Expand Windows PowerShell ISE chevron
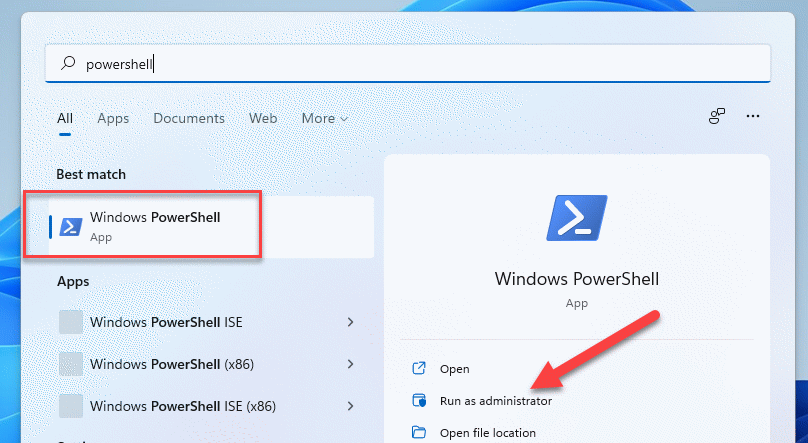The width and height of the screenshot is (808, 443). (x=350, y=322)
